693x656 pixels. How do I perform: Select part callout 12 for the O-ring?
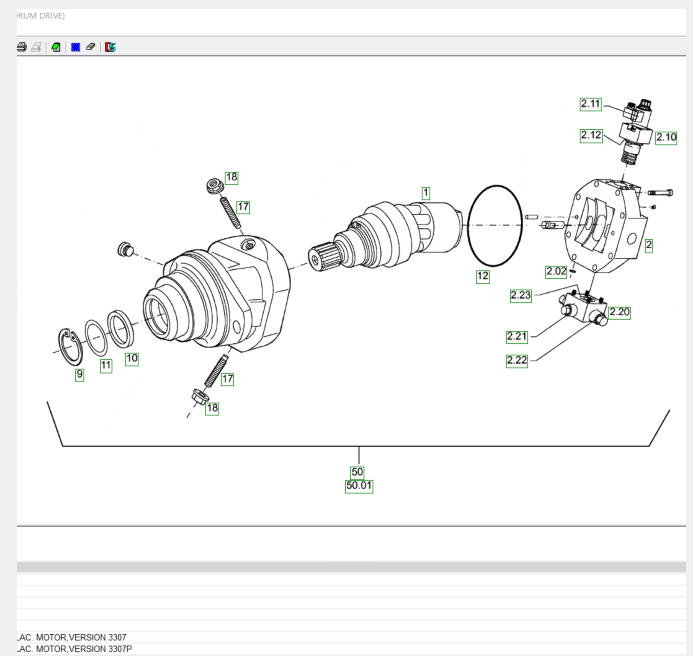(x=482, y=276)
